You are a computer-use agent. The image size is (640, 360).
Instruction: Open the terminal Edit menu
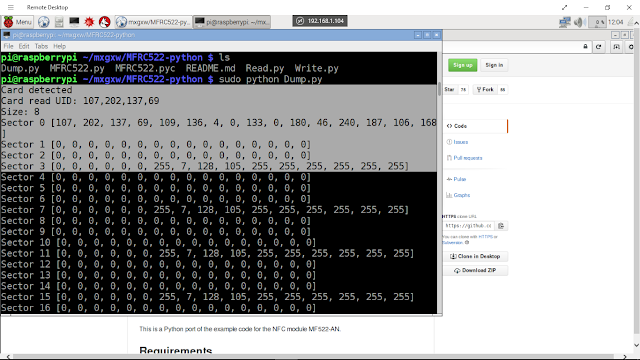click(24, 46)
